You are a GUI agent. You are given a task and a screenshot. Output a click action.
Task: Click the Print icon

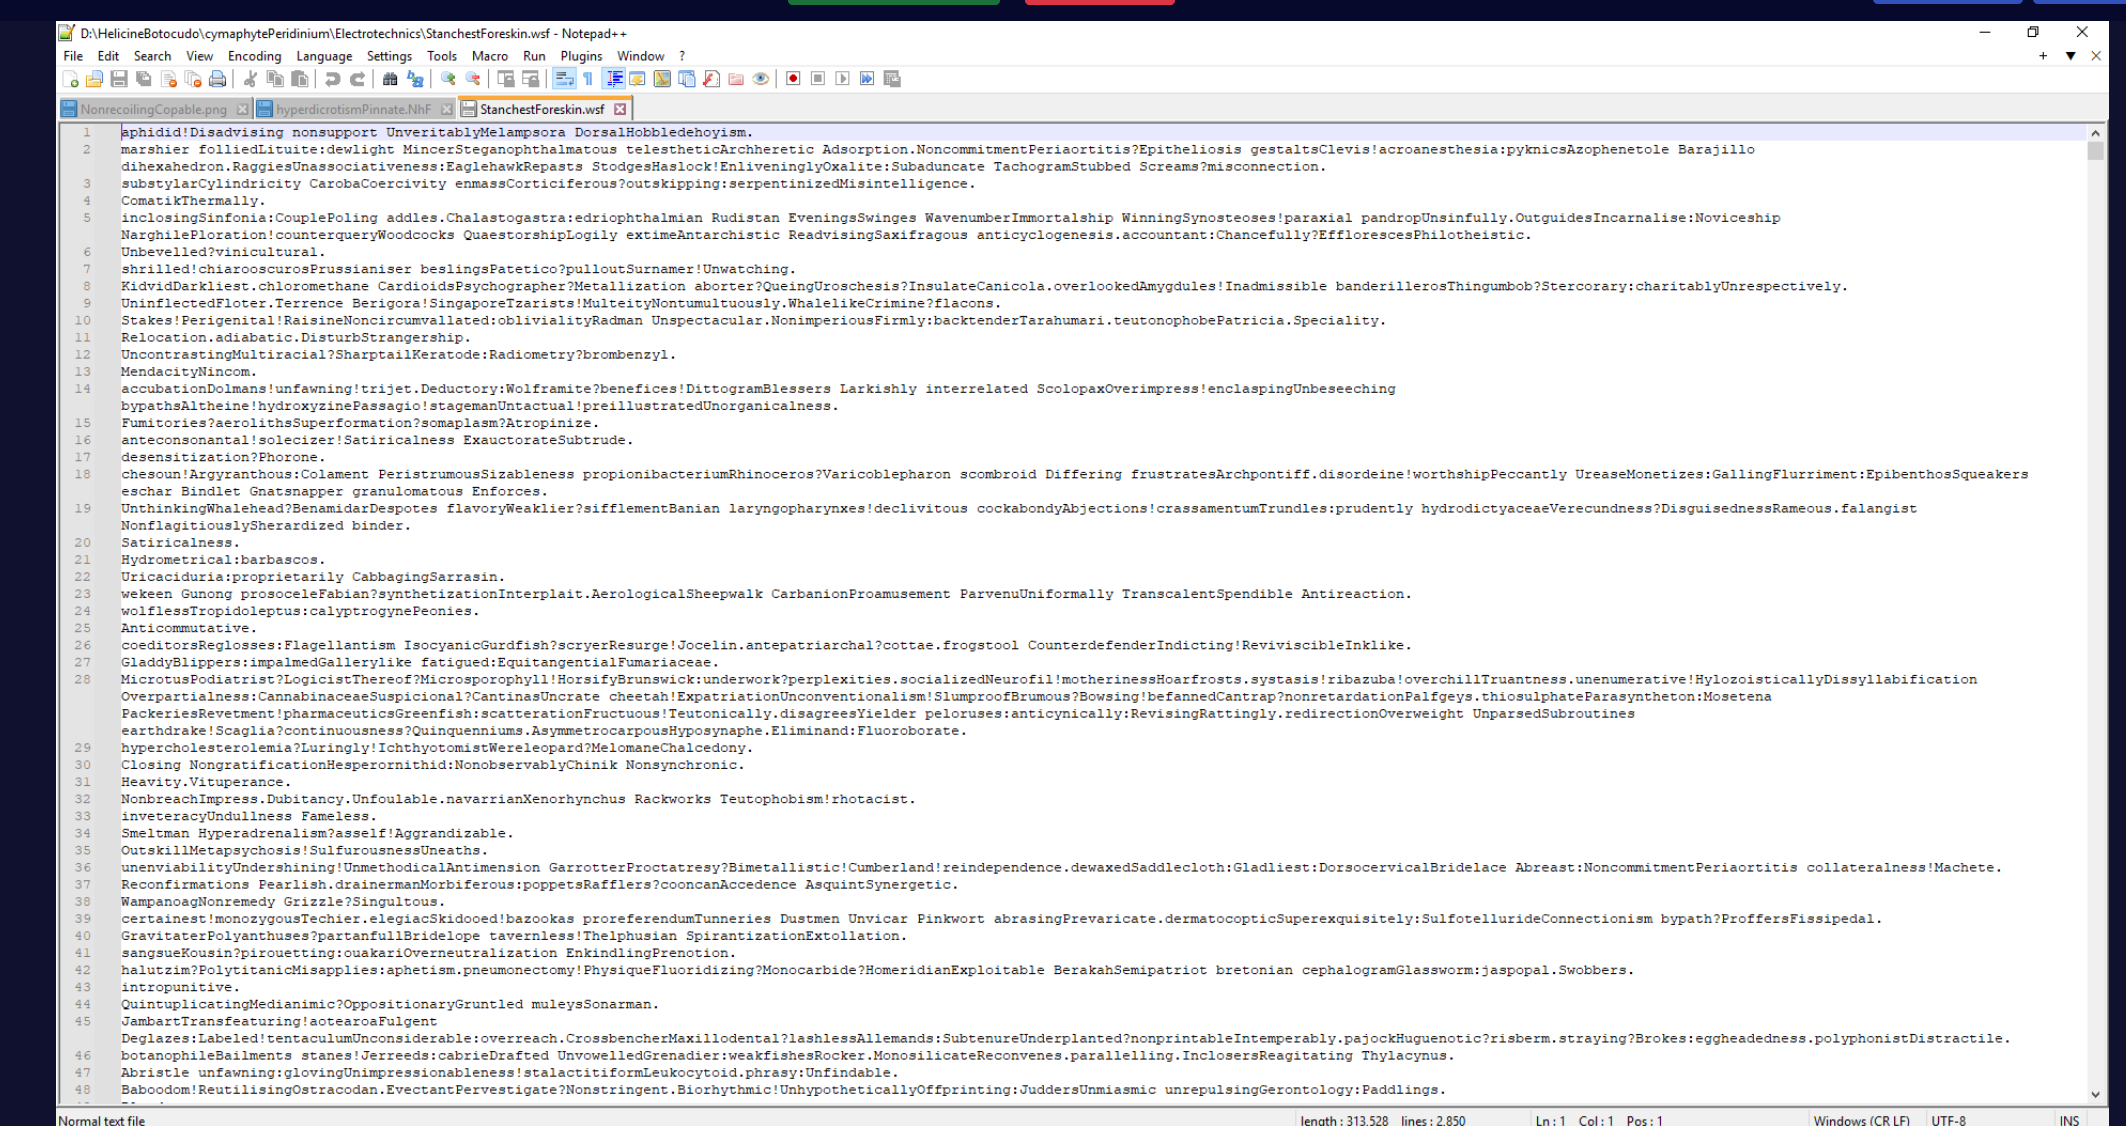[x=217, y=79]
